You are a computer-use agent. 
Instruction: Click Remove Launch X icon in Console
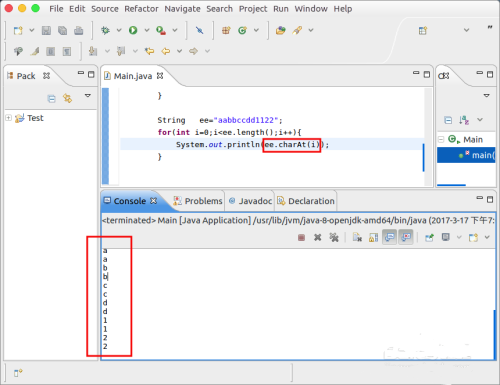pyautogui.click(x=318, y=237)
